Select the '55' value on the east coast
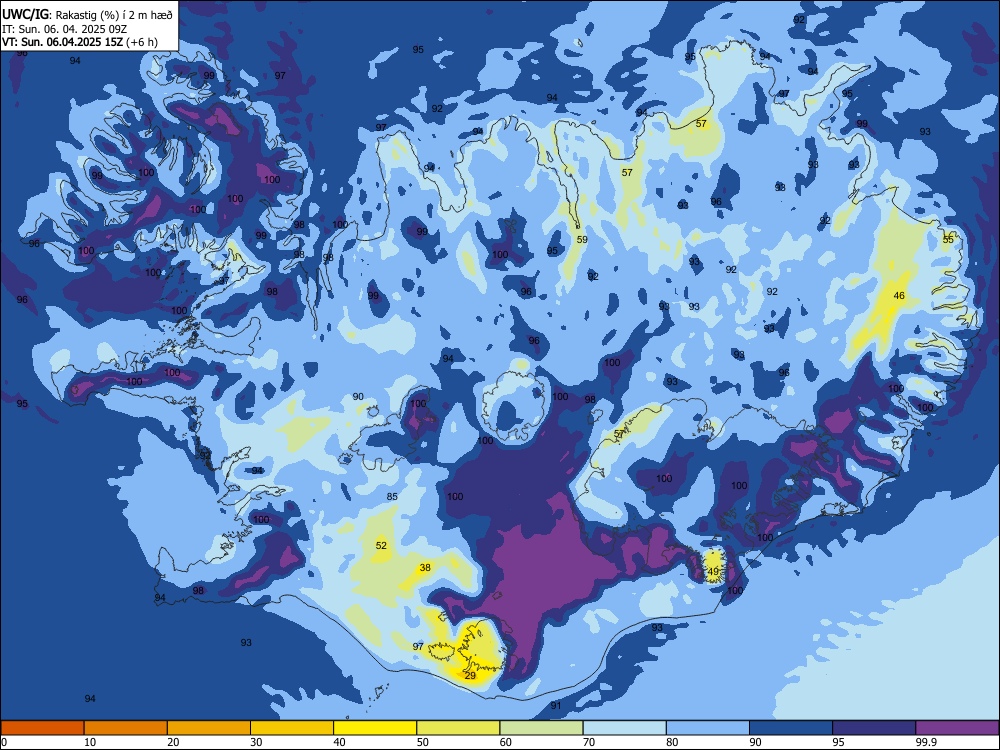The width and height of the screenshot is (1000, 750). pyautogui.click(x=948, y=239)
